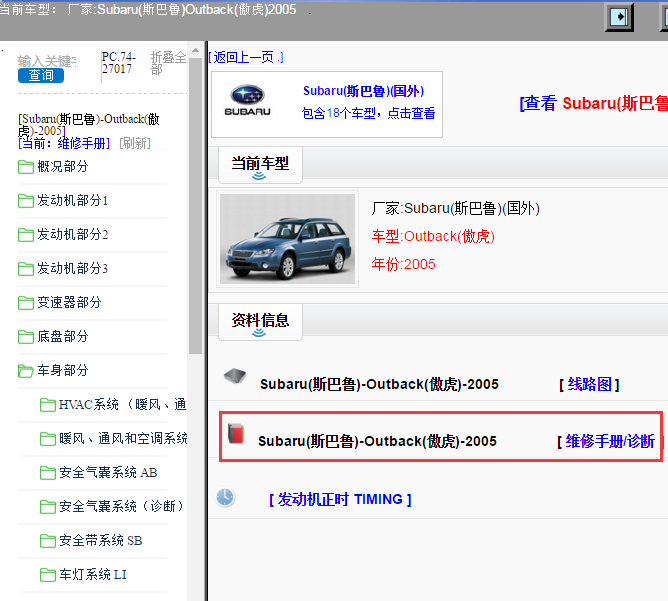Screen dimensions: 668x601
Task: Click Subaru-Outback-2005 title in repair manual row
Action: click(x=377, y=441)
